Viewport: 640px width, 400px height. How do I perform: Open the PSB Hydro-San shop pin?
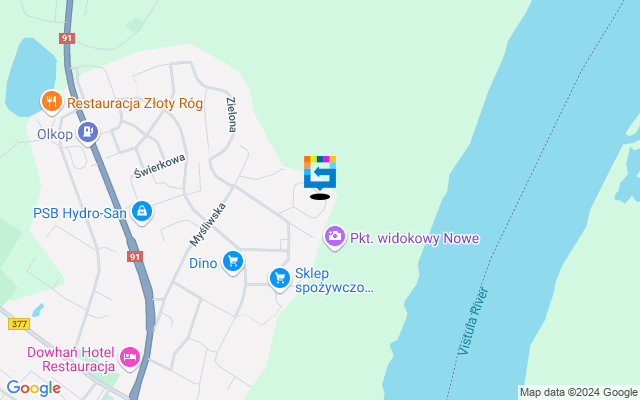point(142,212)
